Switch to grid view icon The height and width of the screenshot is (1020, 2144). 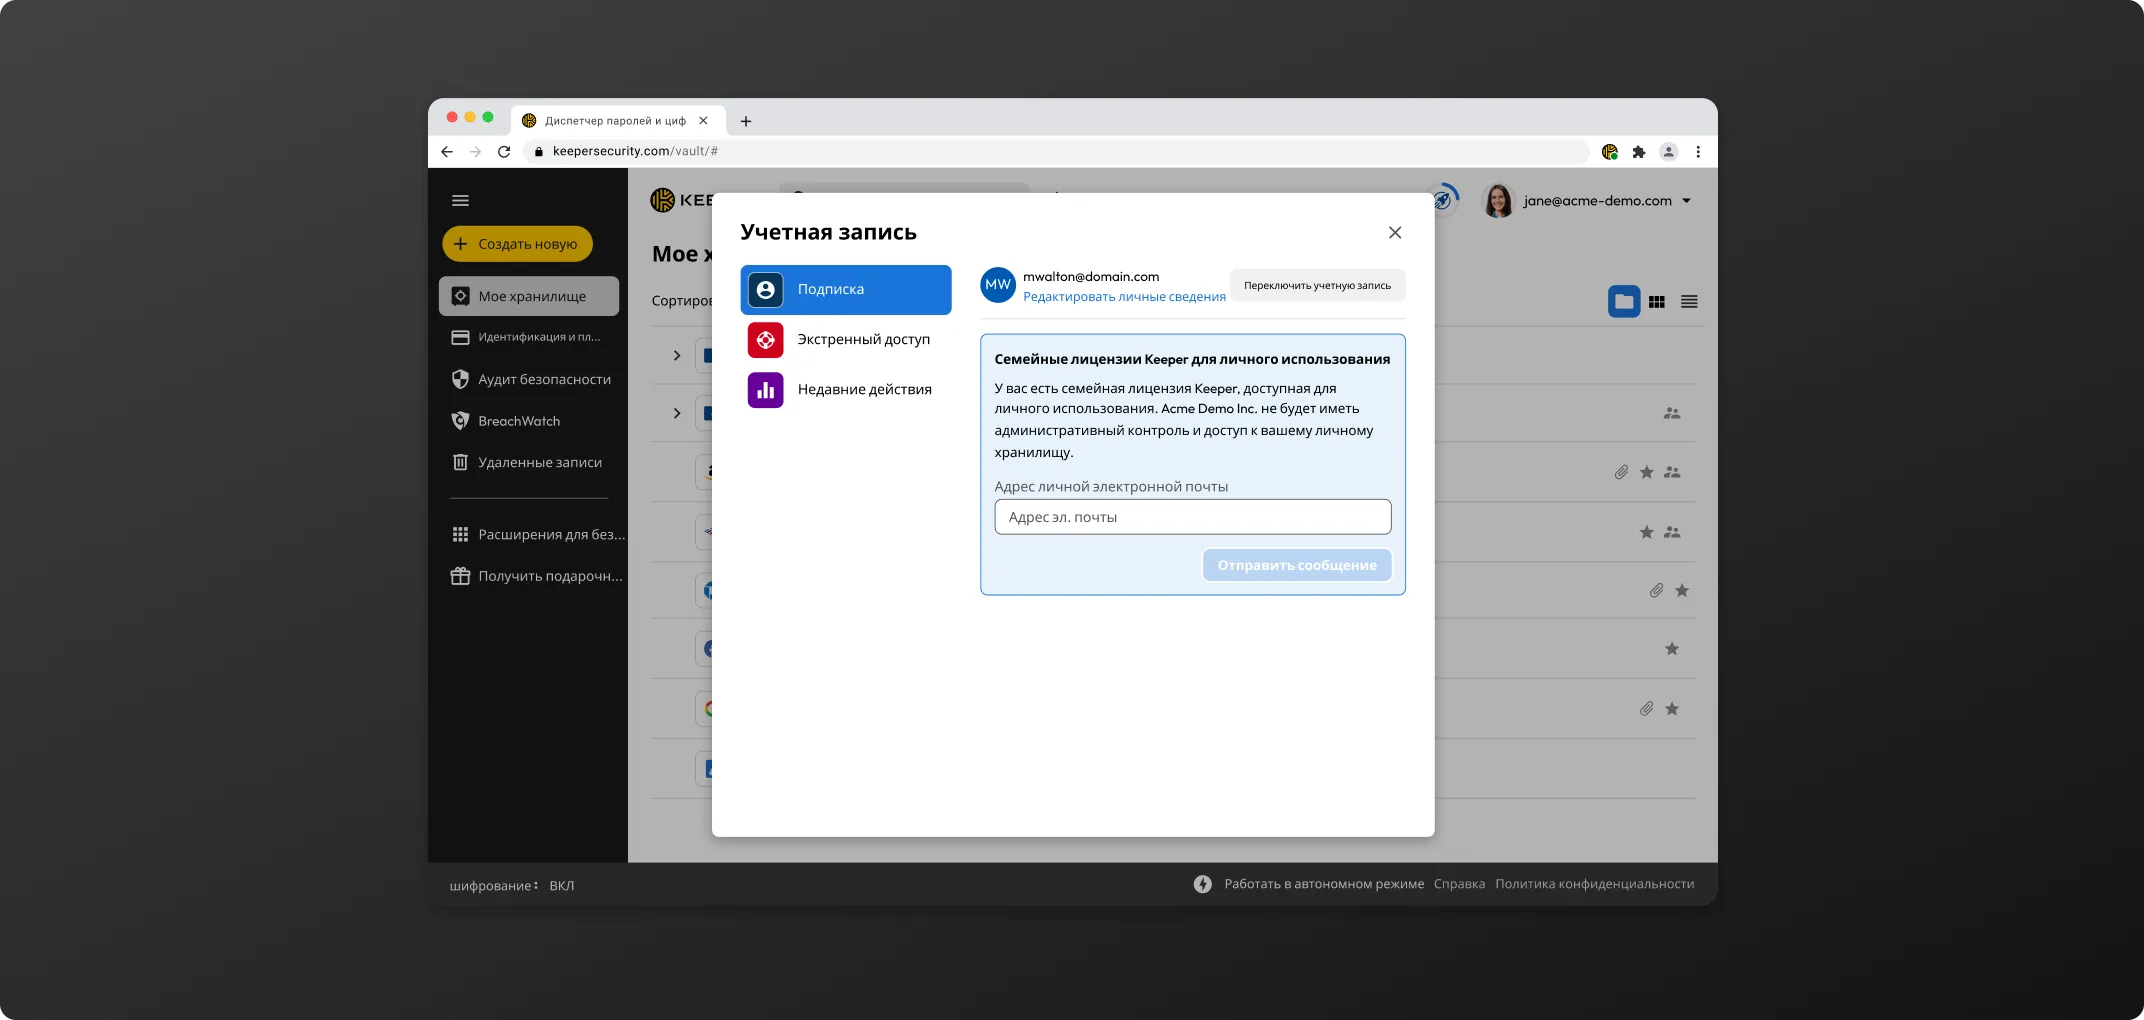tap(1657, 302)
